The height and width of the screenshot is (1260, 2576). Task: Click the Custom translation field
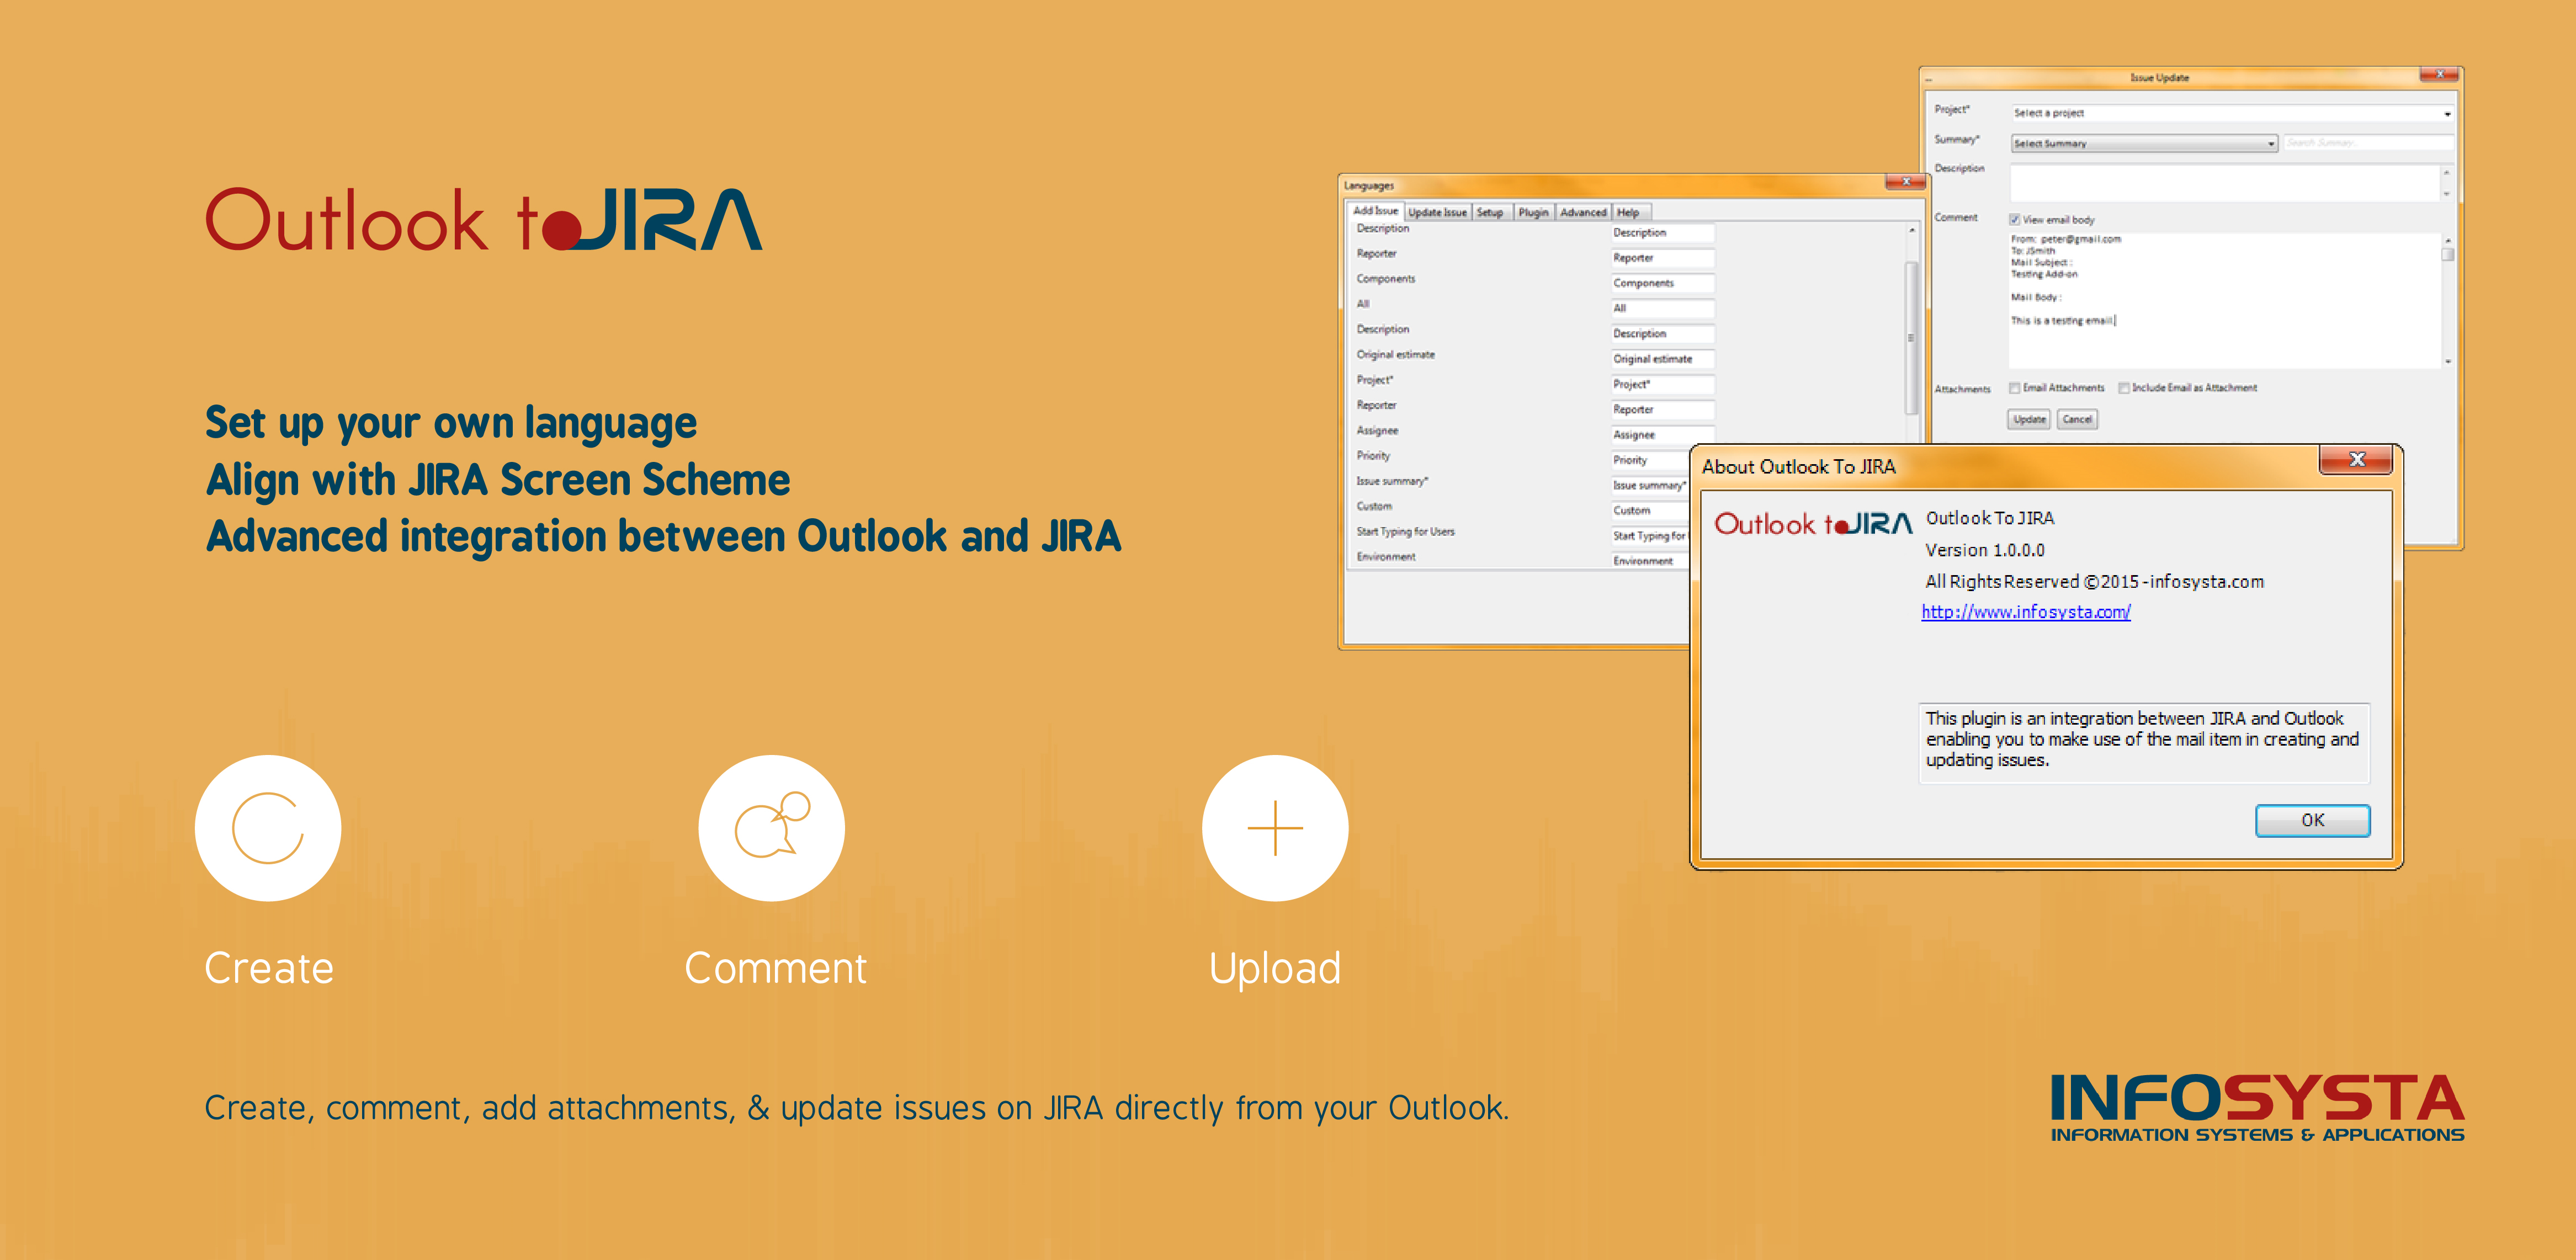coord(1650,510)
